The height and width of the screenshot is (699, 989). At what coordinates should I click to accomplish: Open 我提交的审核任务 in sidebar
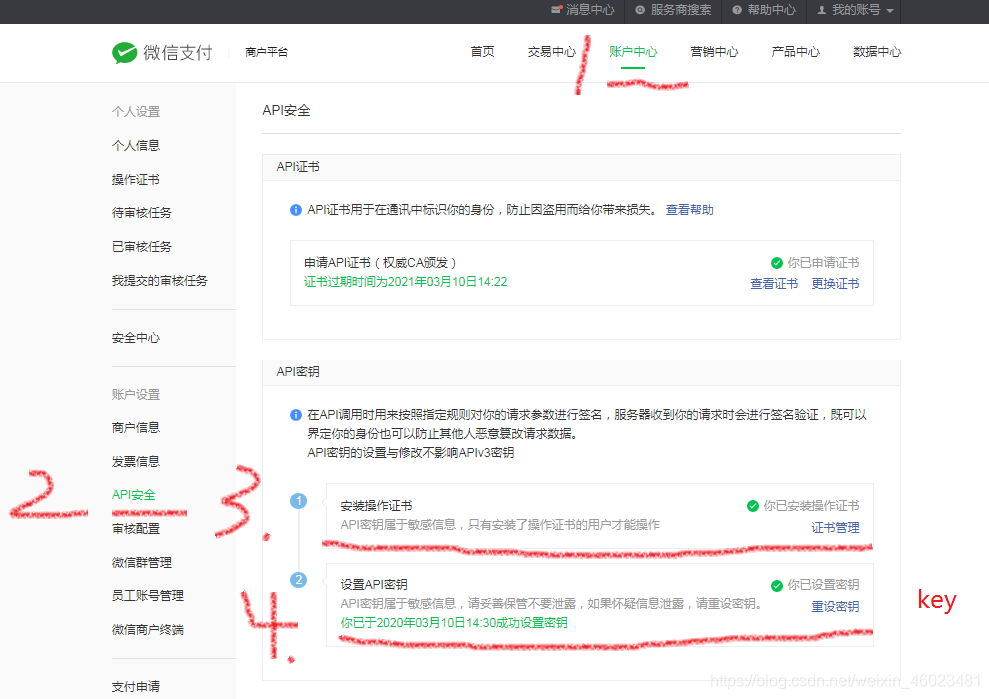[x=160, y=281]
